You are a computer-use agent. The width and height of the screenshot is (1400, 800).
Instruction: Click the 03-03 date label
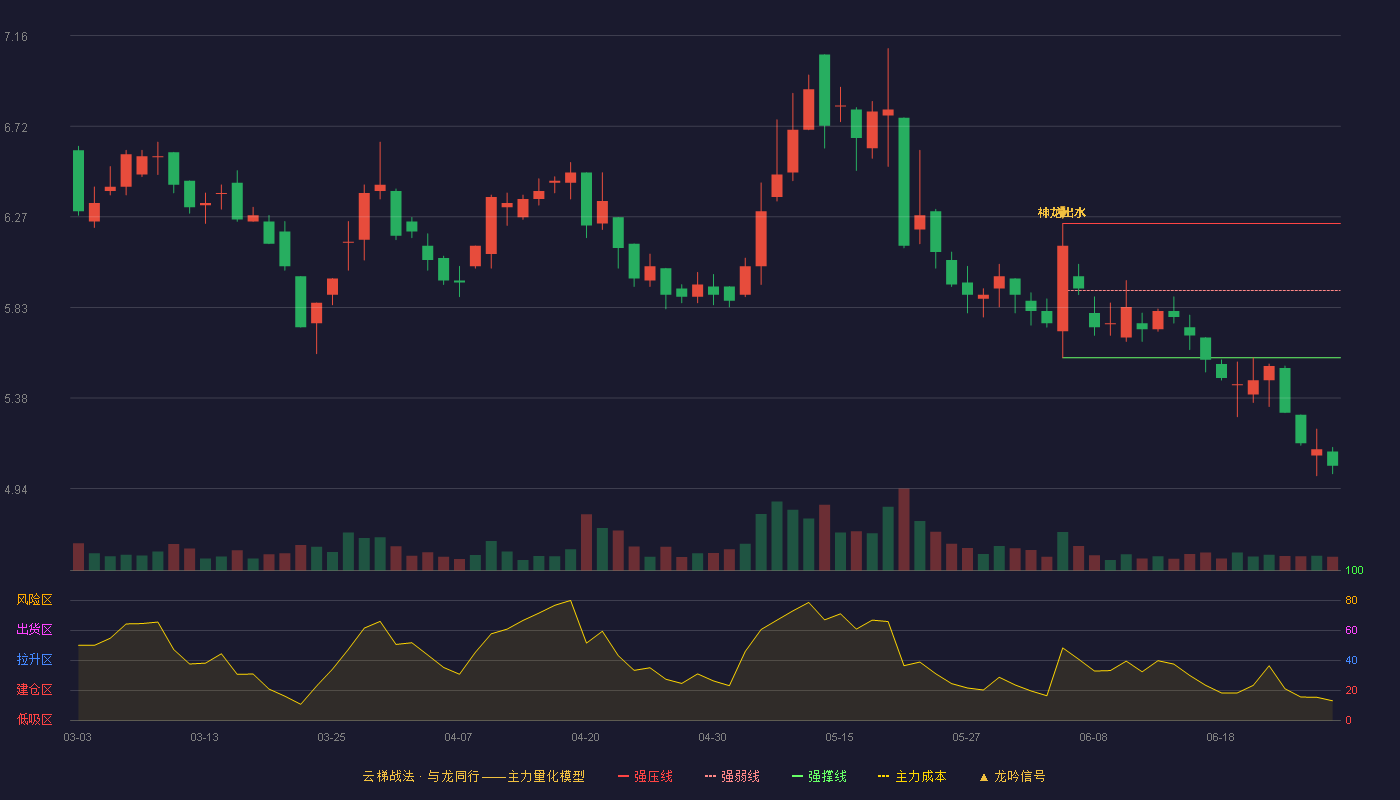77,737
